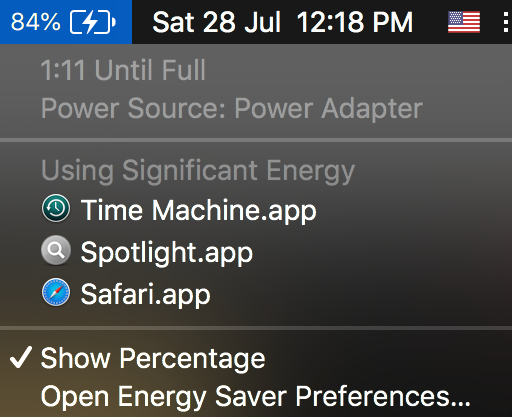The height and width of the screenshot is (417, 512).
Task: Click the Sat 28 Jul date text
Action: (x=217, y=22)
